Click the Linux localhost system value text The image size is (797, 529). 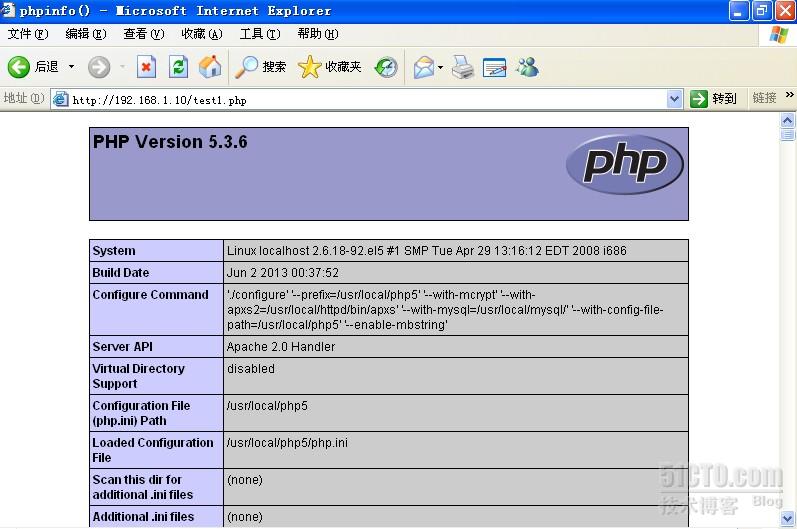tap(426, 251)
